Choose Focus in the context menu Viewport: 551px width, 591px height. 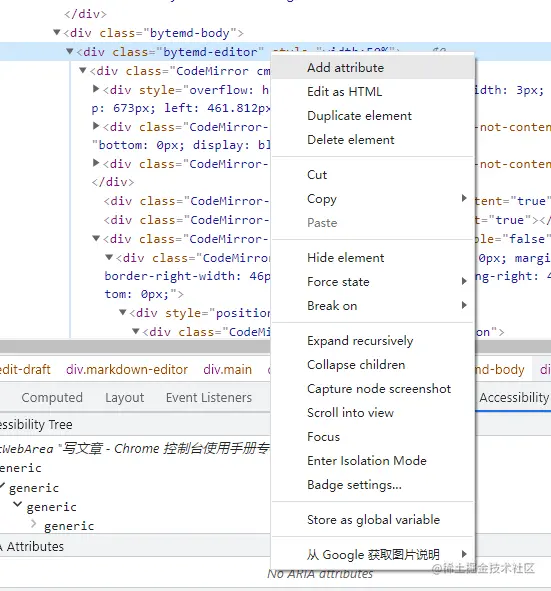pyautogui.click(x=372, y=437)
